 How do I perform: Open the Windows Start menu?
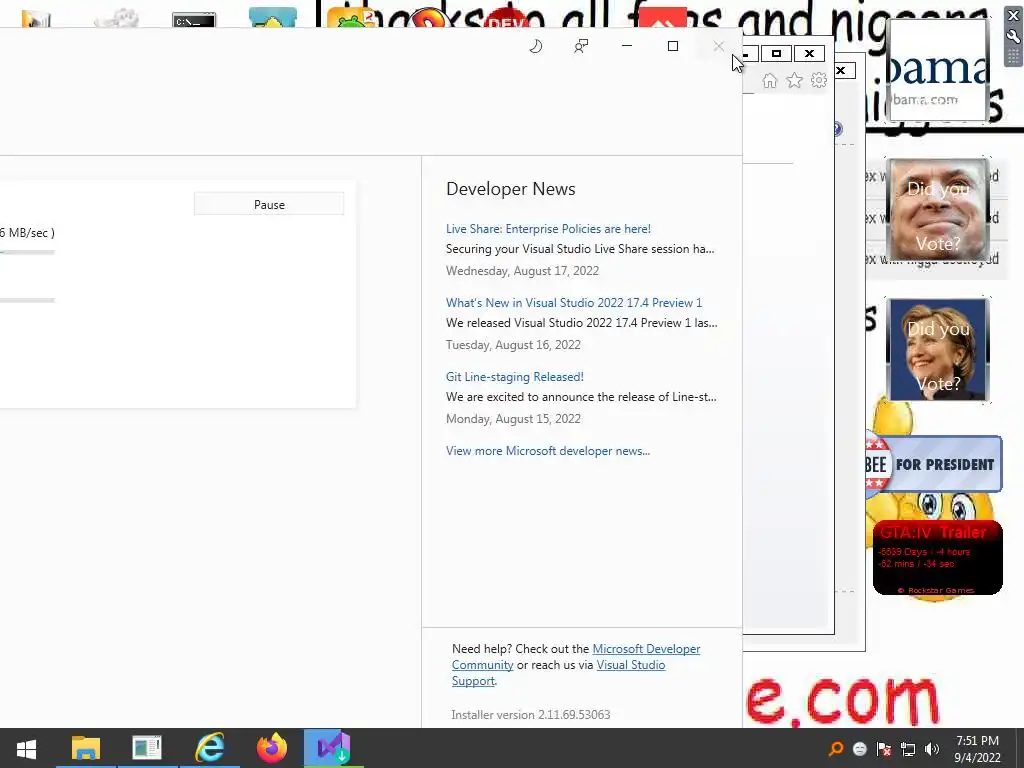[26, 748]
